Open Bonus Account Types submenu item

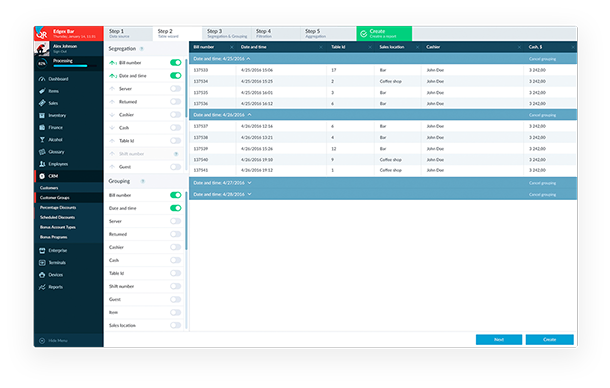point(58,227)
